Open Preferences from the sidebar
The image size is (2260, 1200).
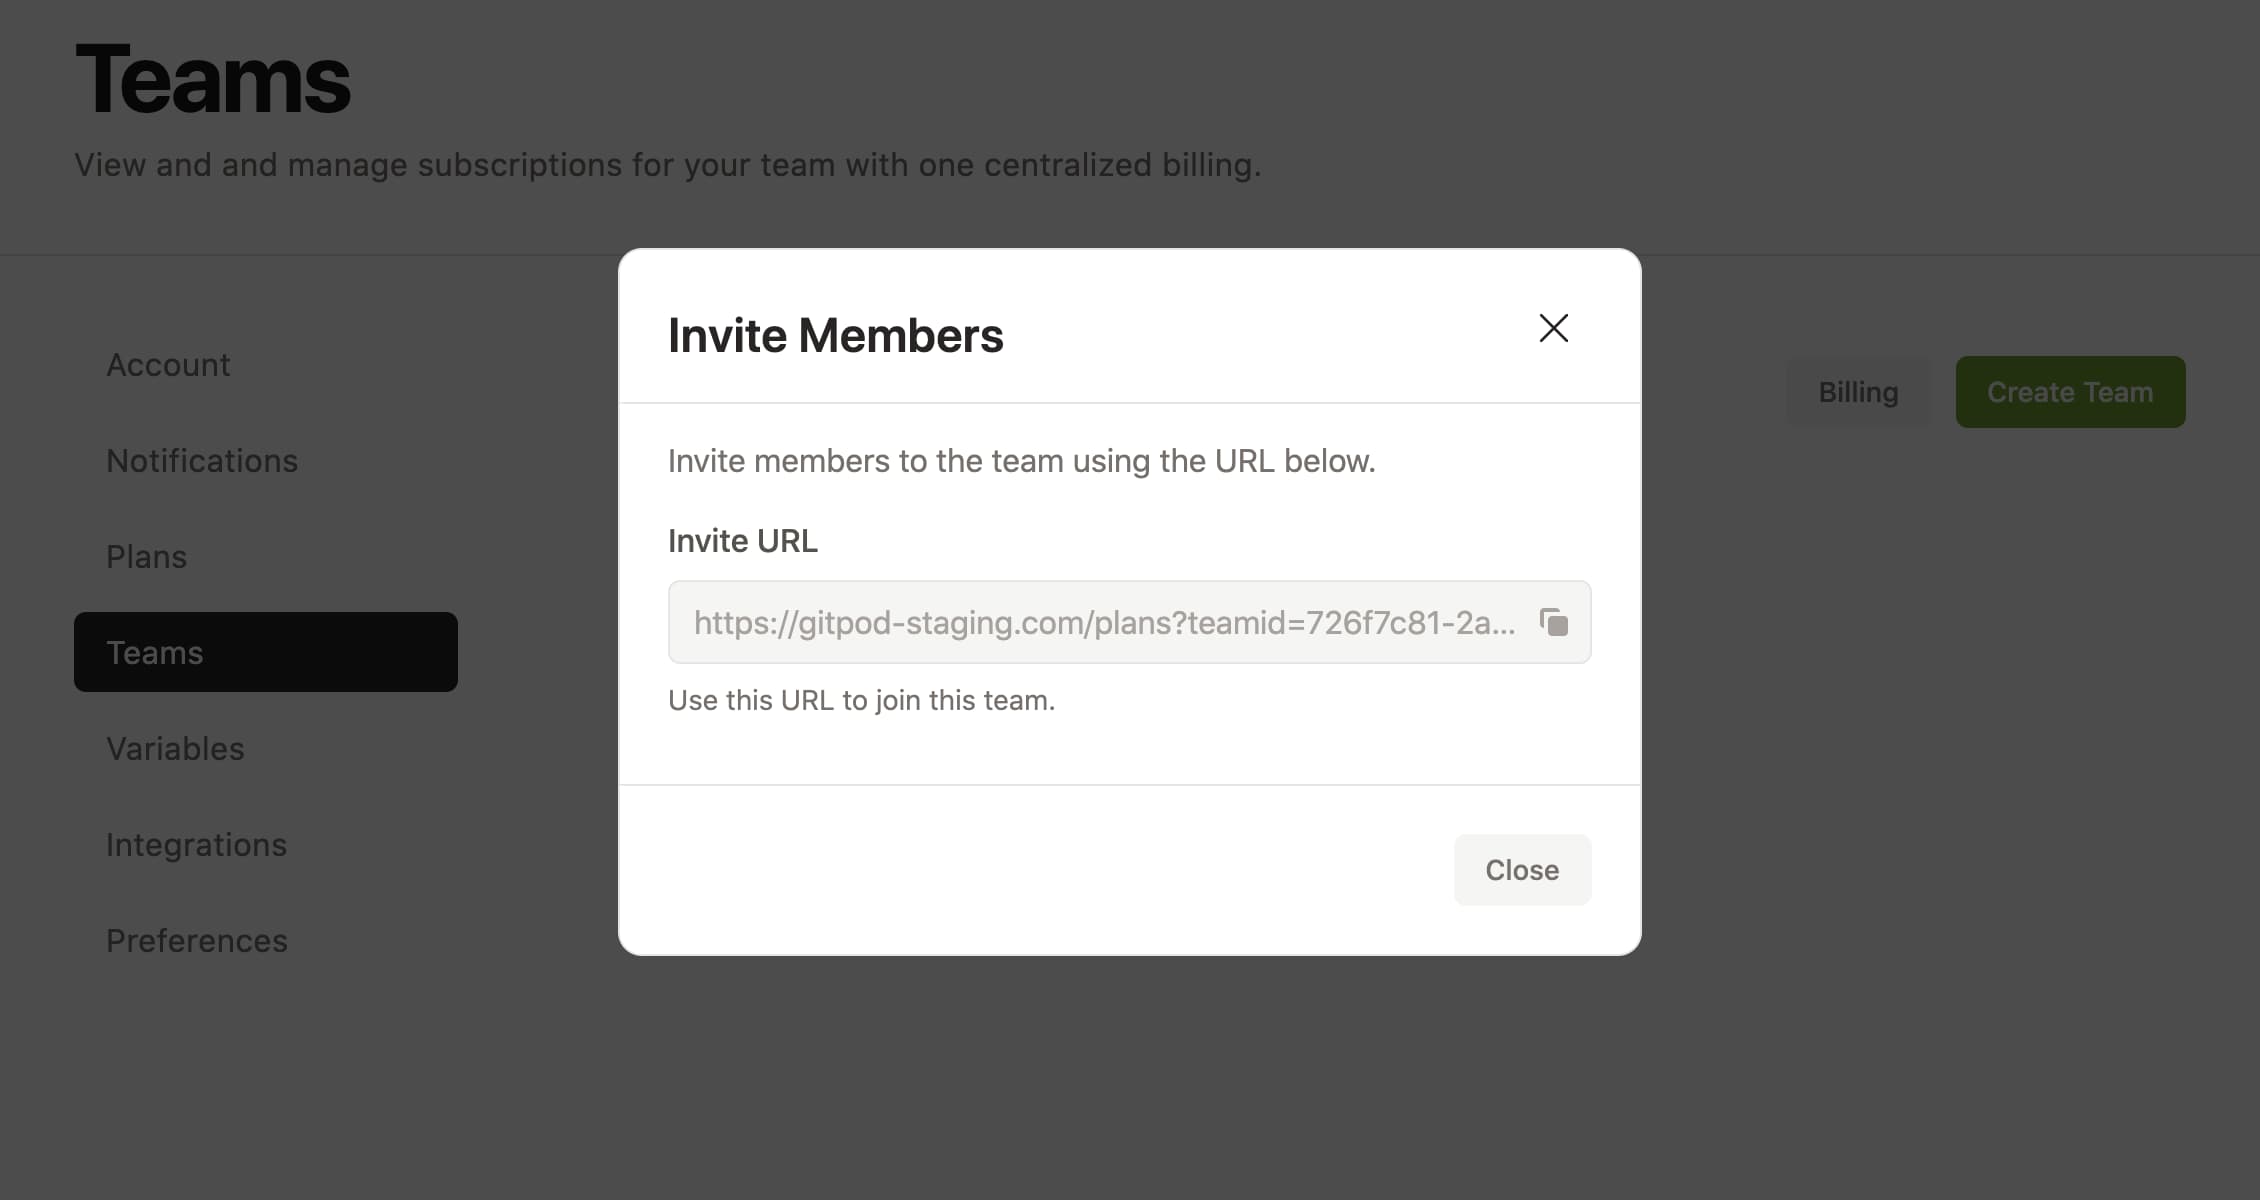pyautogui.click(x=197, y=941)
